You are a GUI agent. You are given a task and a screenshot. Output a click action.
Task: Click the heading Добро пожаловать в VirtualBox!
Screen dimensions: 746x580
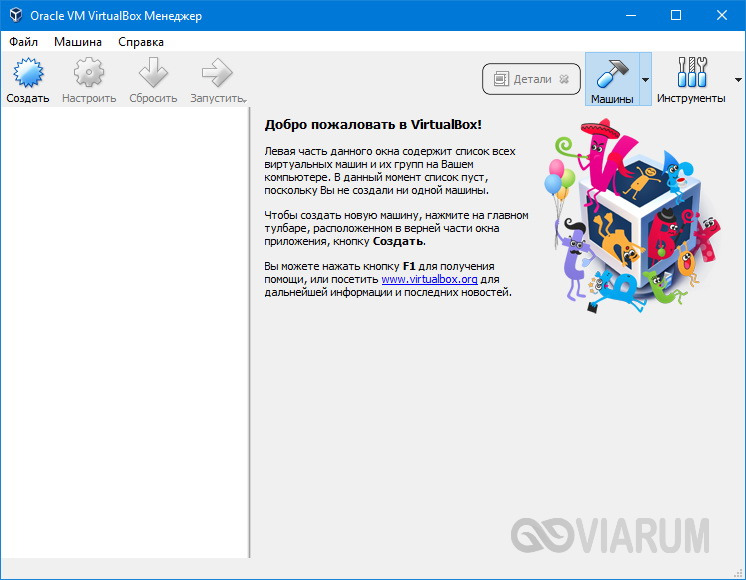[x=373, y=125]
